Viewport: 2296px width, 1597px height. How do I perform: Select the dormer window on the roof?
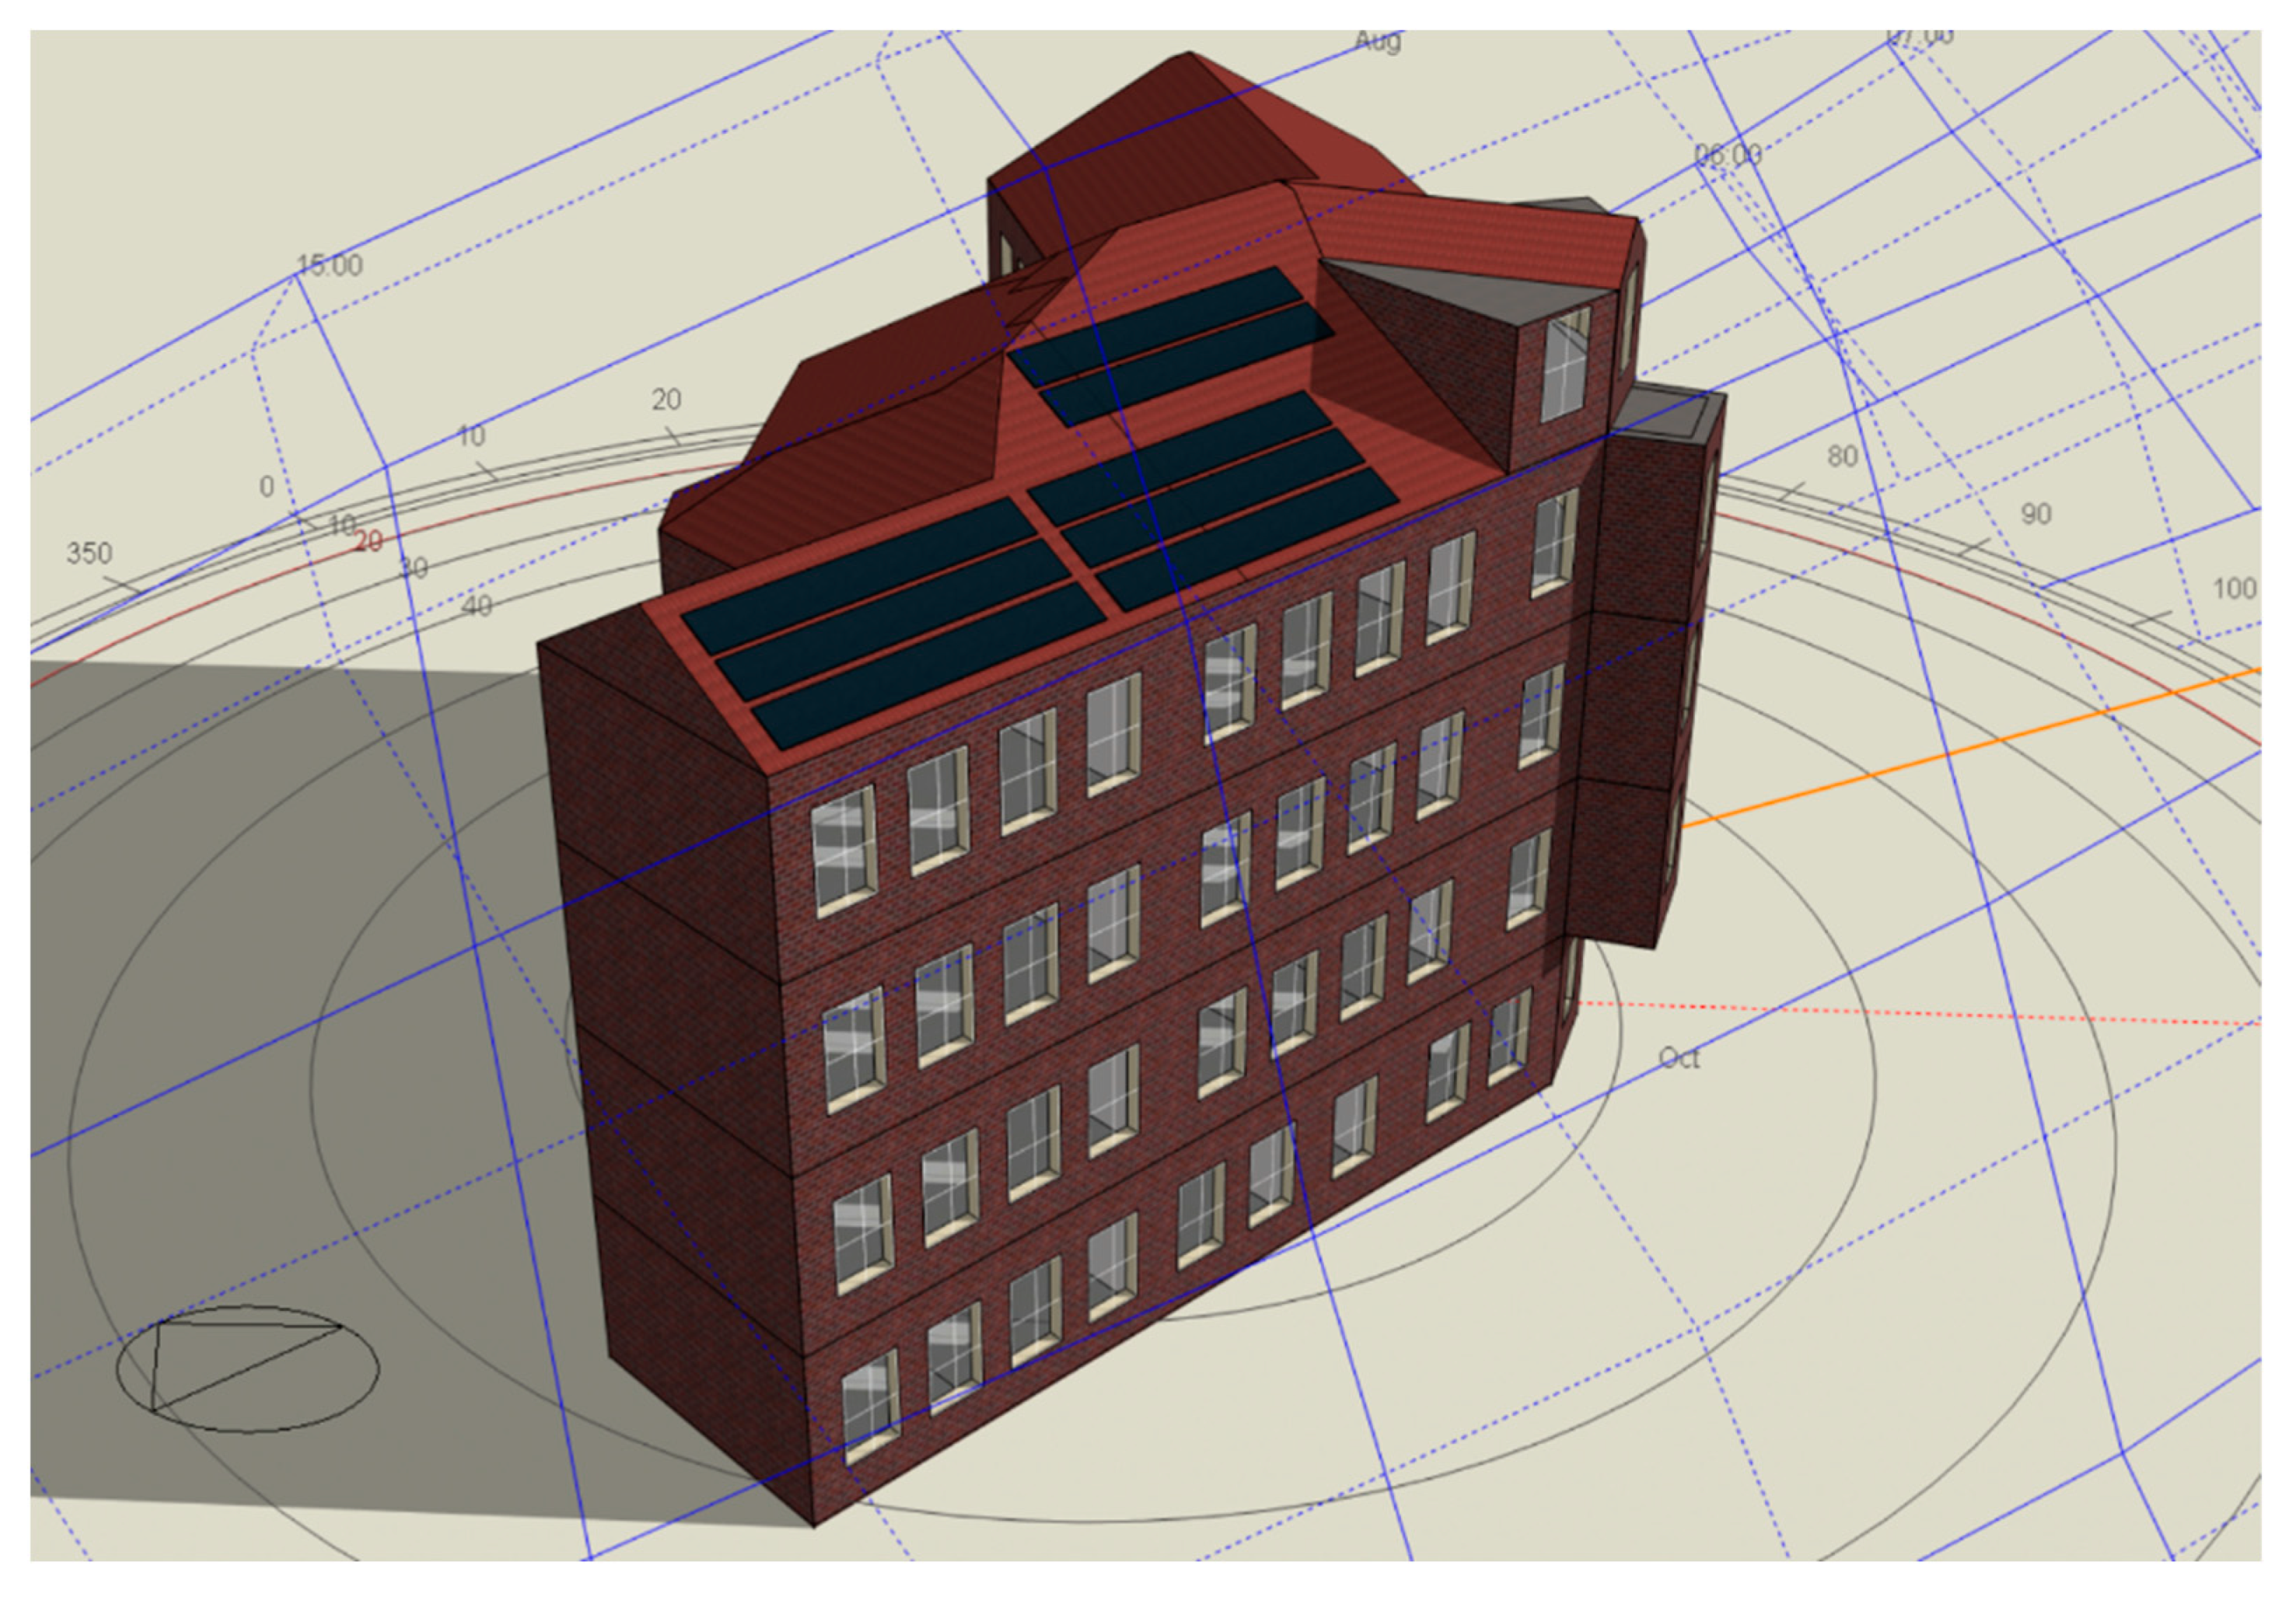pos(1565,365)
